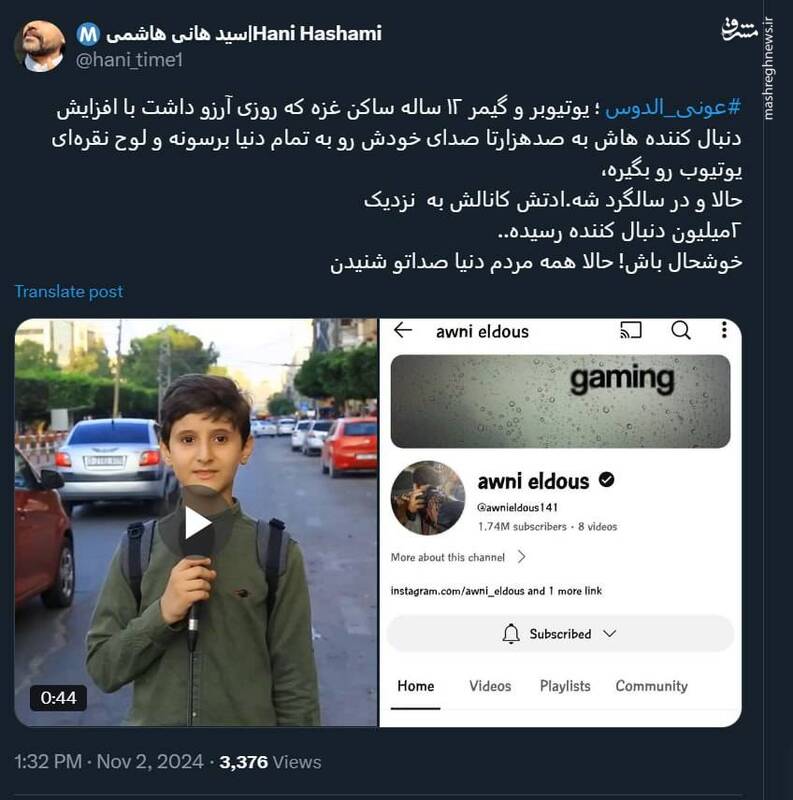Click the notification bell on Subscribed
Viewport: 793px width, 800px height.
[x=511, y=634]
